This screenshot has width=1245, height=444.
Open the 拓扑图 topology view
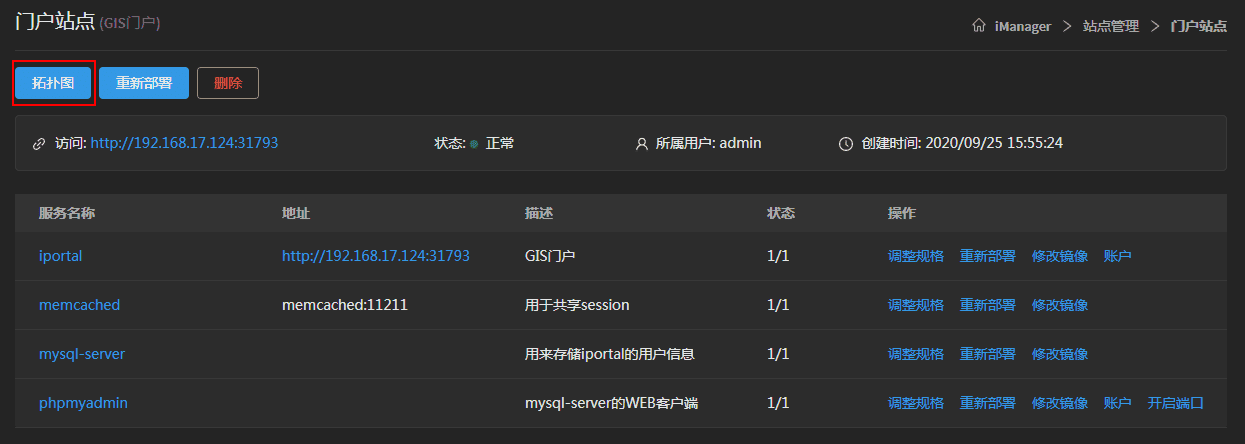click(x=53, y=83)
